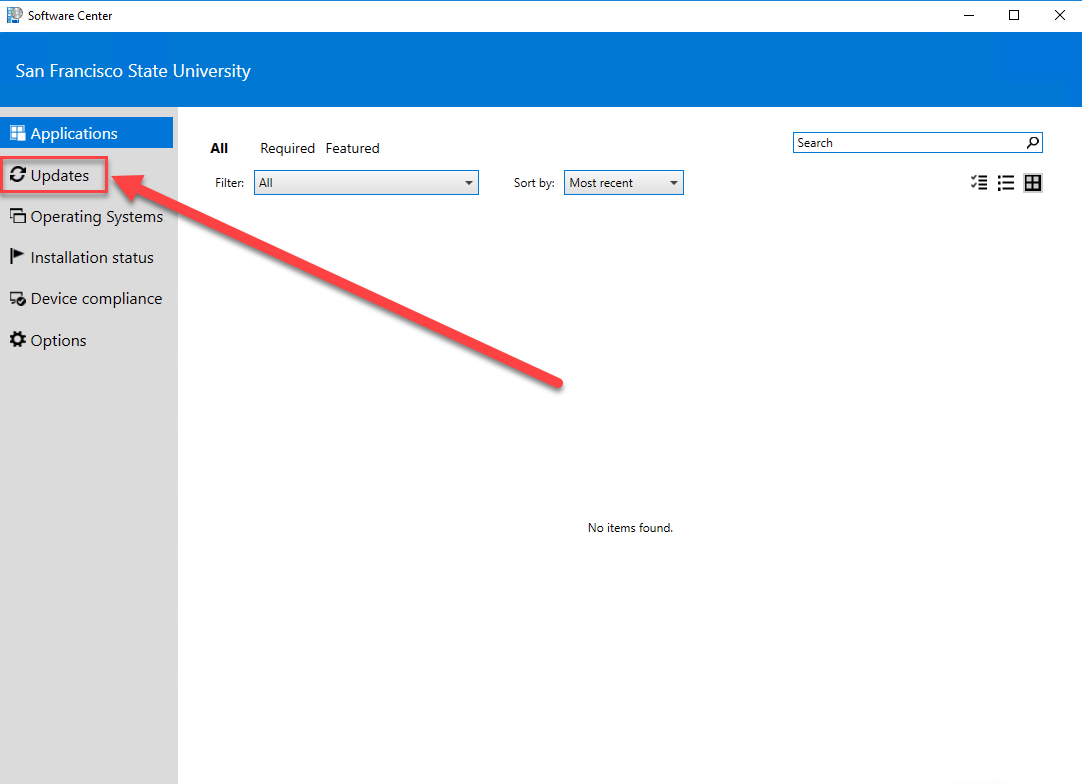Image resolution: width=1082 pixels, height=784 pixels.
Task: Click the 'No items found.' message
Action: pyautogui.click(x=630, y=528)
